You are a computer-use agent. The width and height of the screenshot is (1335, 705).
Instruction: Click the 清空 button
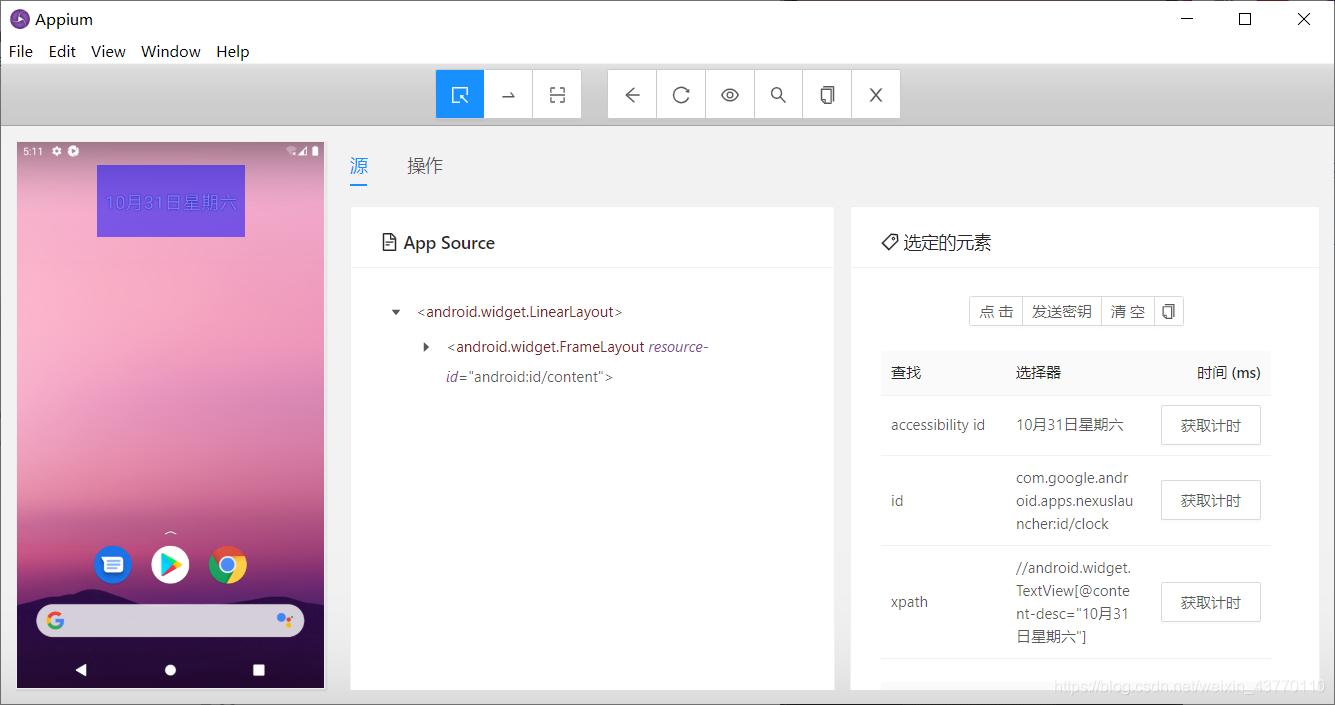click(1128, 312)
